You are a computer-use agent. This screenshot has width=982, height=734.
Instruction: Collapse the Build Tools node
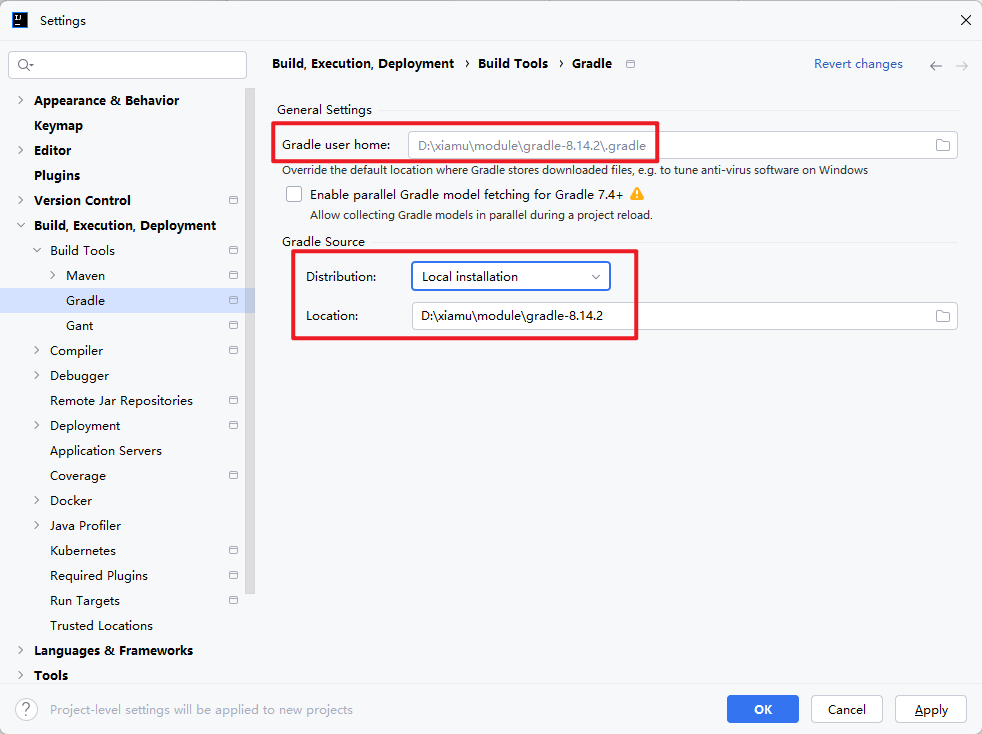(x=37, y=251)
